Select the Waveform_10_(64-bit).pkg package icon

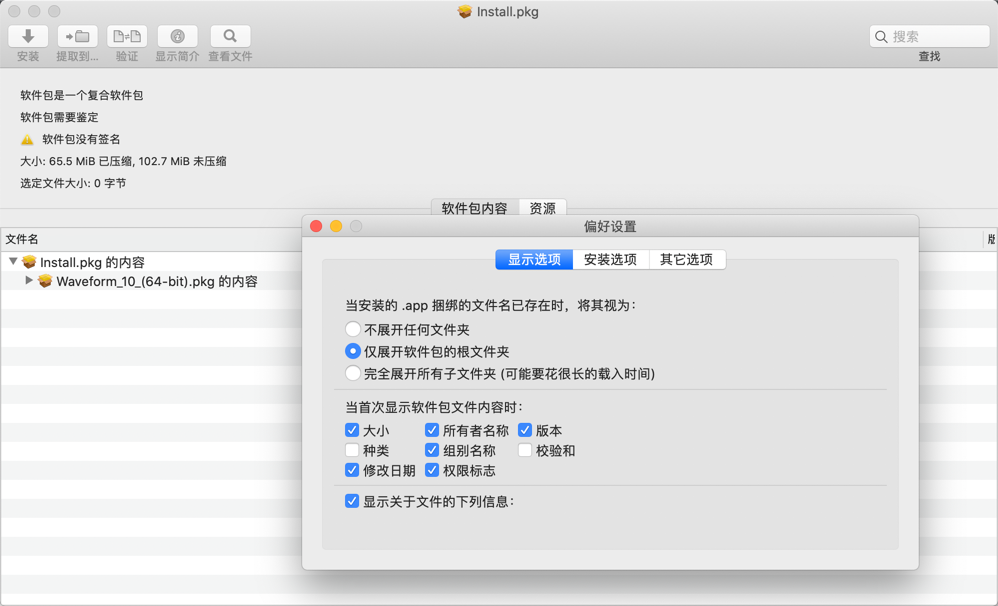(48, 281)
